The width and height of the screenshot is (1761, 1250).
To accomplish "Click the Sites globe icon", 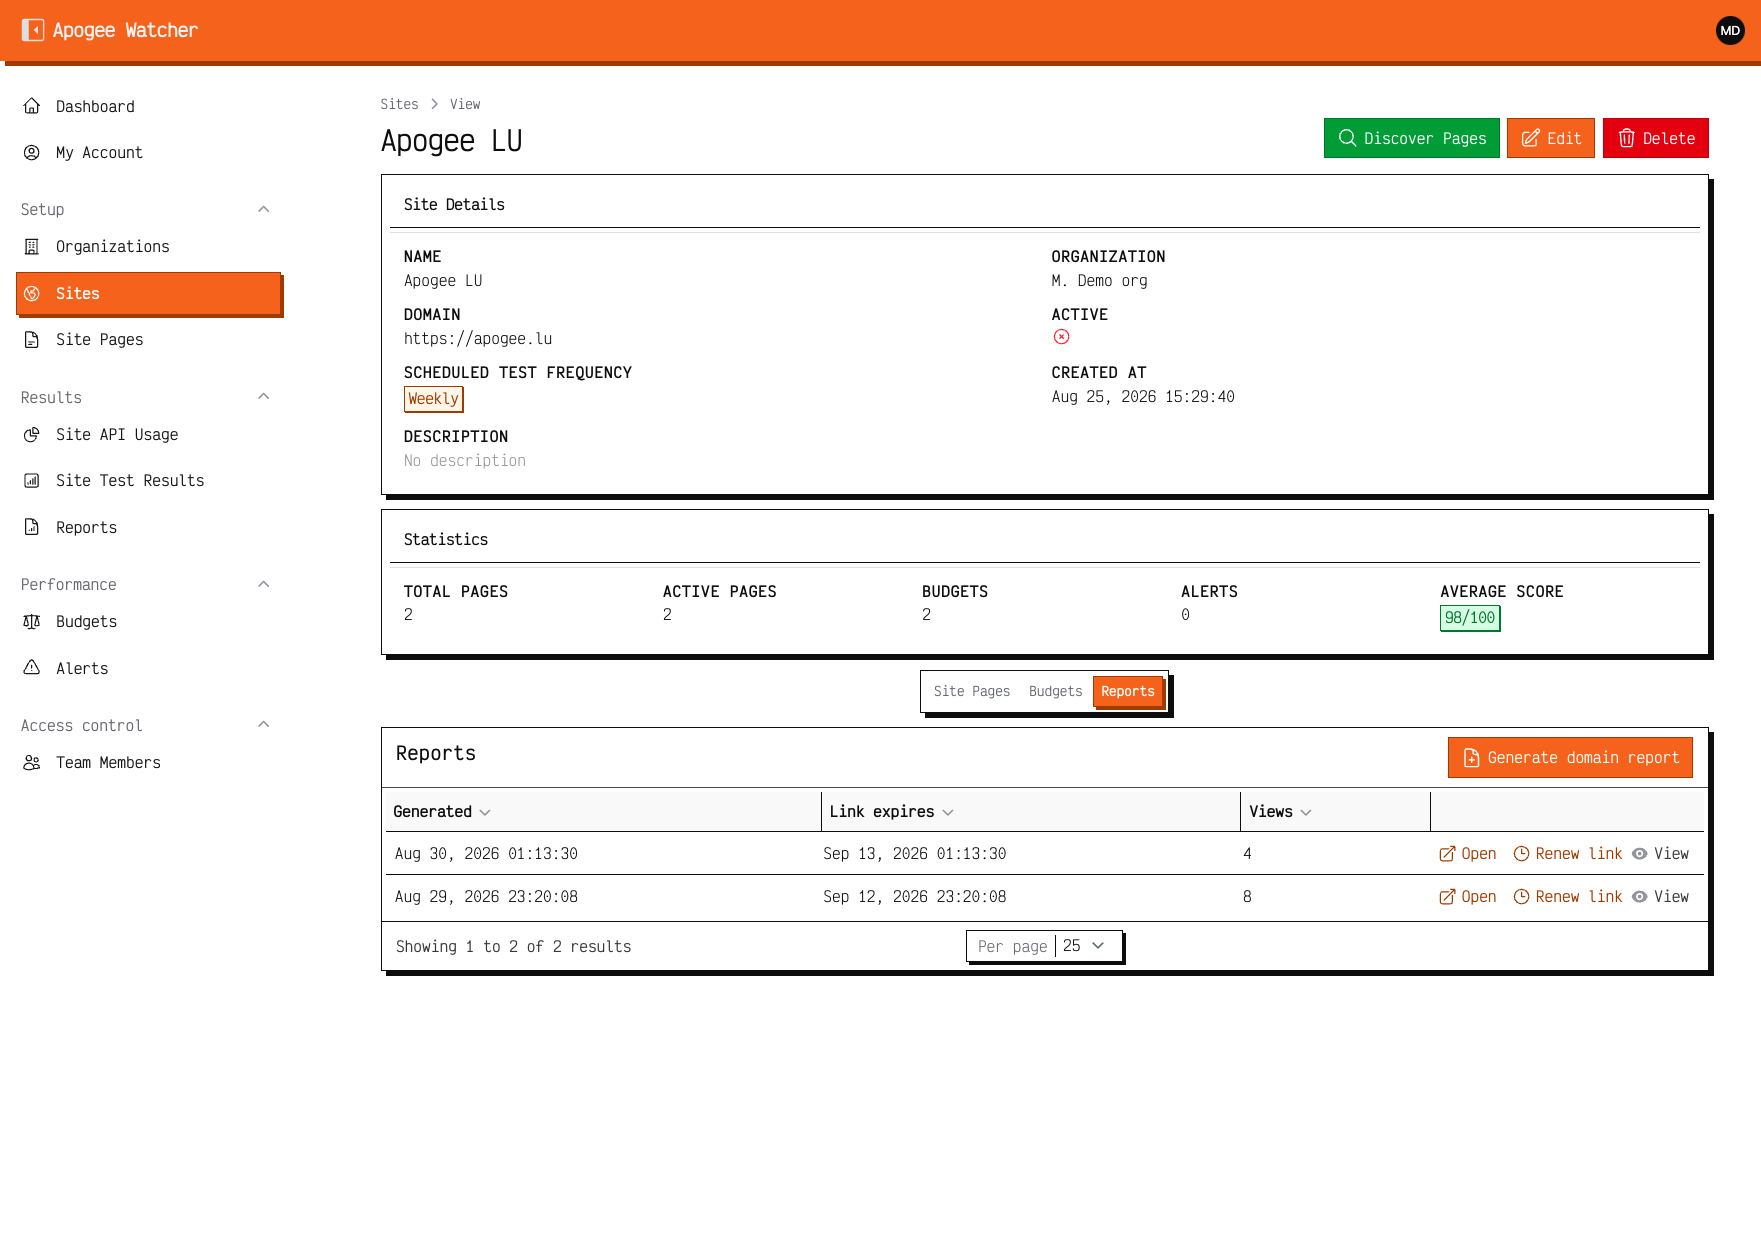I will pyautogui.click(x=32, y=293).
